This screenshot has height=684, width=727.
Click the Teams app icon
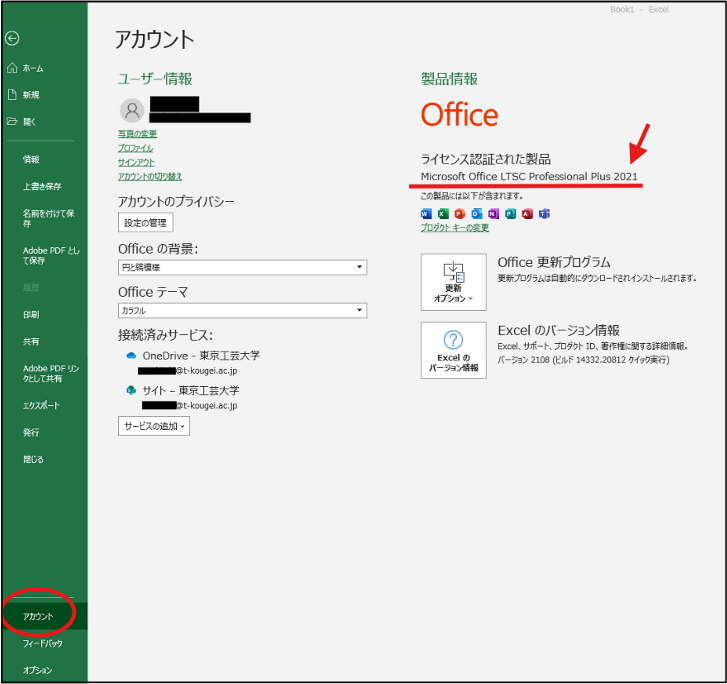[x=544, y=214]
